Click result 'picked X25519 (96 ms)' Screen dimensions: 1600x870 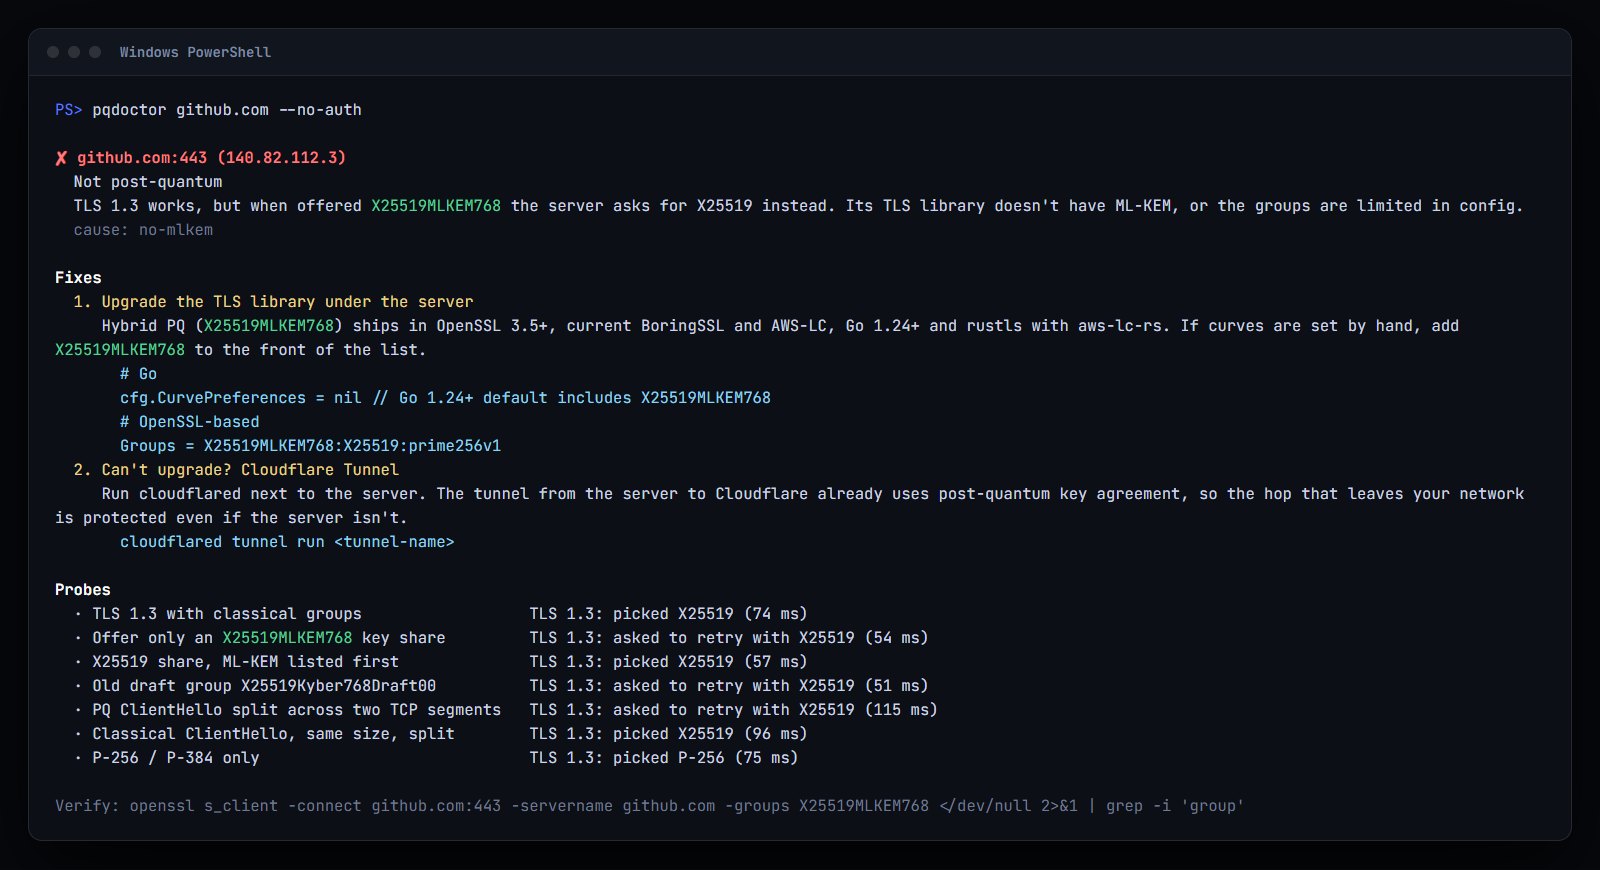[710, 734]
